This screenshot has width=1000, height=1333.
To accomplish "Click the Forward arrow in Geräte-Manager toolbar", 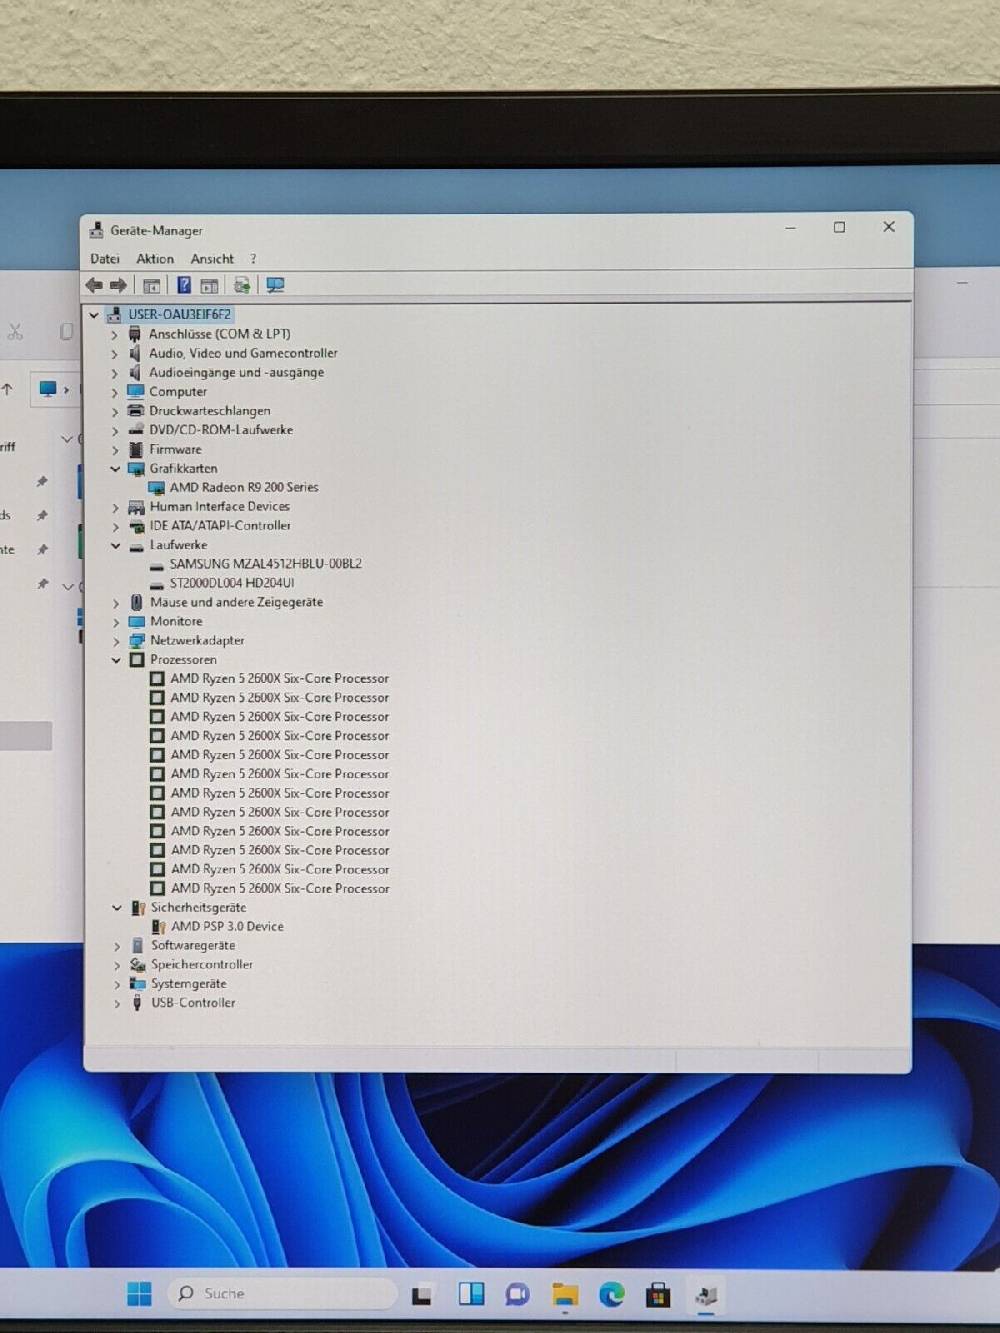I will point(118,285).
